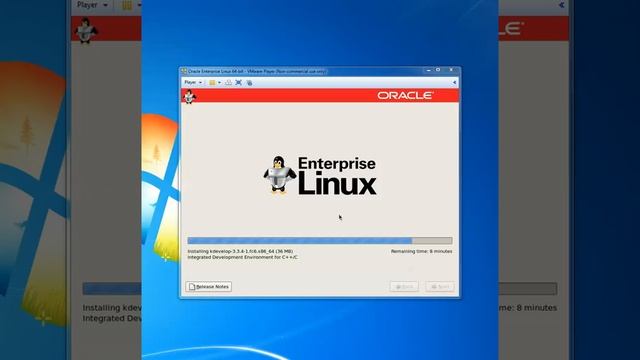Viewport: 640px width, 360px height.
Task: Click the Unity mode toolbar icon
Action: click(x=249, y=82)
